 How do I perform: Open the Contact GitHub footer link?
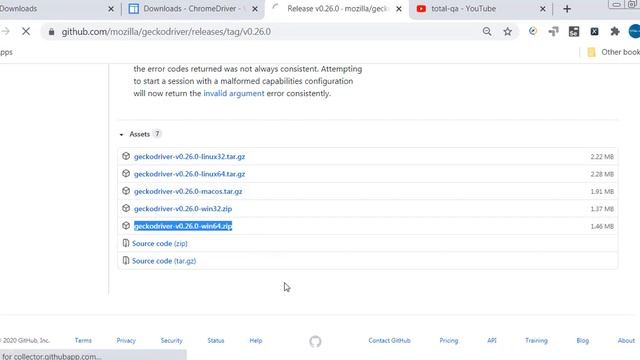tap(389, 340)
